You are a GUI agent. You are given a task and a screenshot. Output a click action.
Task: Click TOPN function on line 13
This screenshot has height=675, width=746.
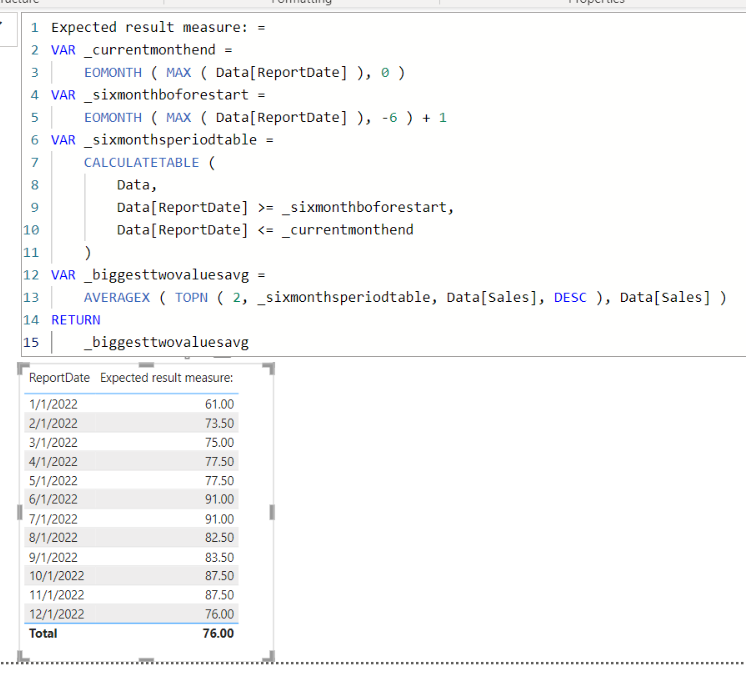click(191, 298)
